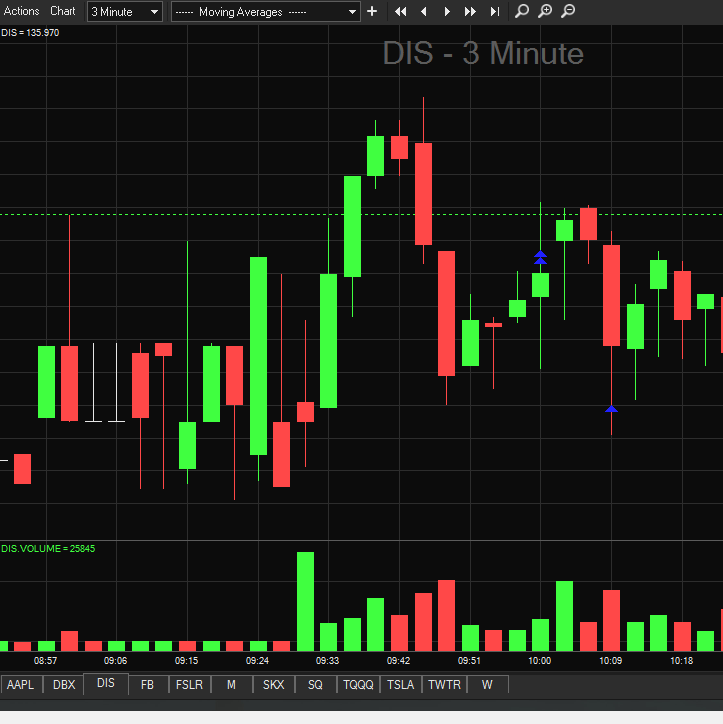This screenshot has height=724, width=723.
Task: Click the 08:57 time axis label
Action: pyautogui.click(x=45, y=661)
